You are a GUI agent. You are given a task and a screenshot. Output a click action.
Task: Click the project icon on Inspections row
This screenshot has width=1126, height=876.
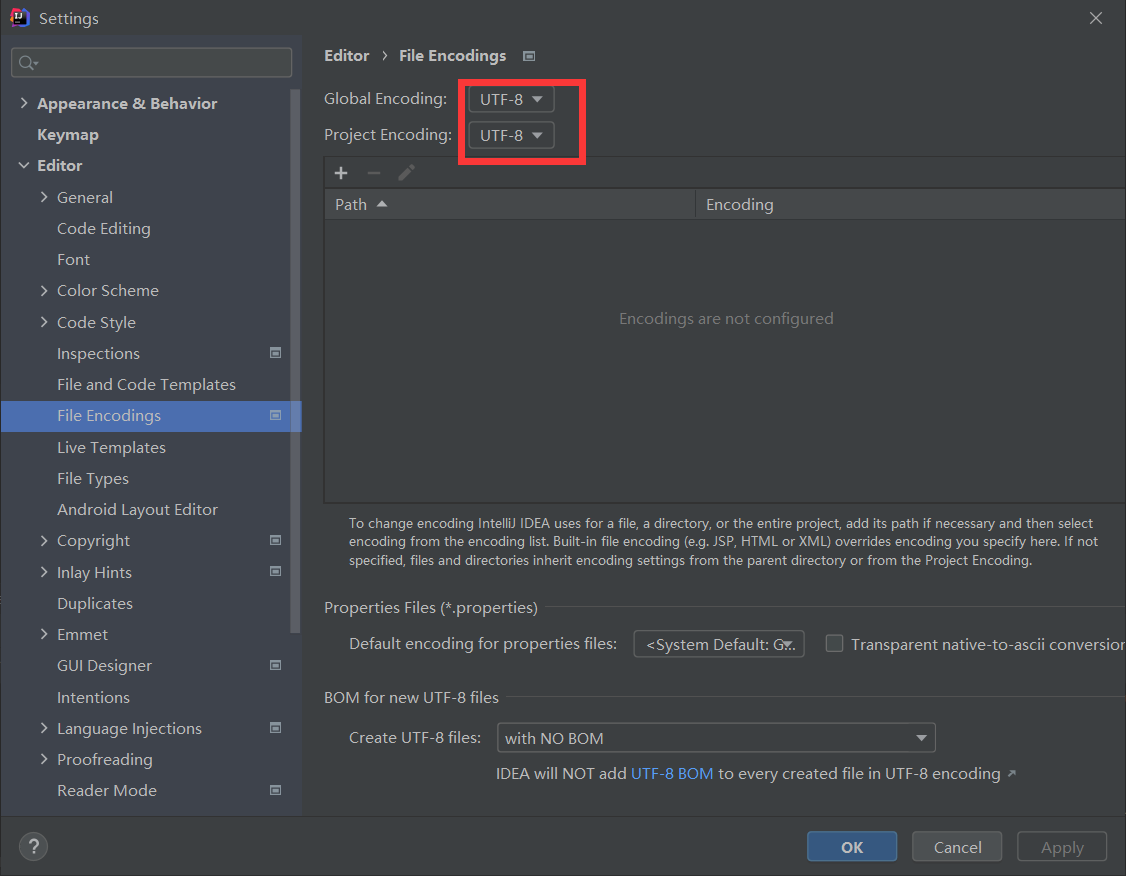275,353
